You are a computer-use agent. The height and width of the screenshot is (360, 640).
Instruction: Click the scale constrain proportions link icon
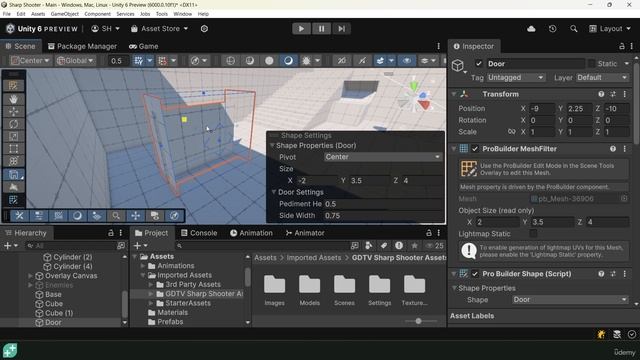pyautogui.click(x=511, y=132)
